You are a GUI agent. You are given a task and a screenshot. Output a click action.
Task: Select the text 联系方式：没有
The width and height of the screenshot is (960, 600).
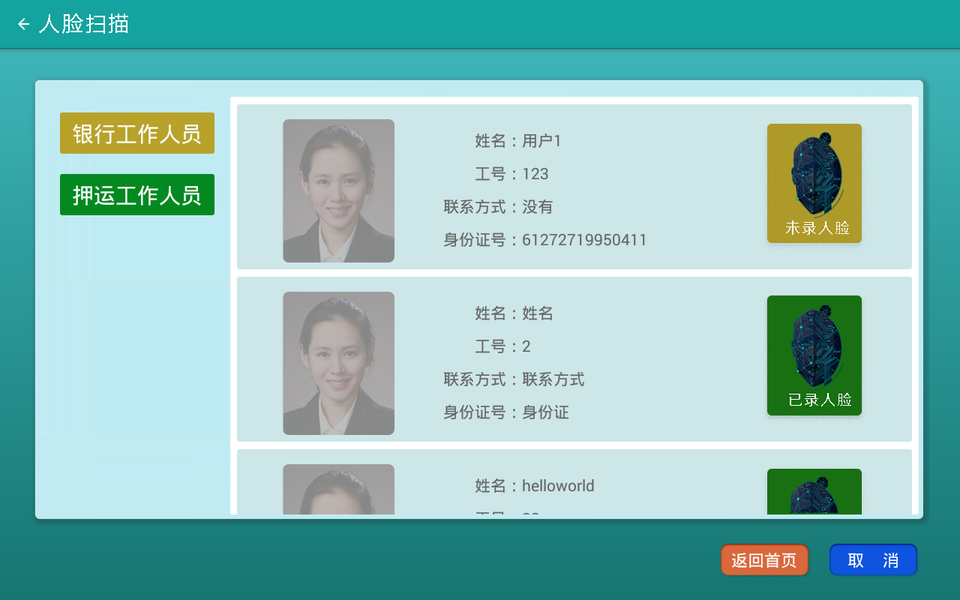498,207
